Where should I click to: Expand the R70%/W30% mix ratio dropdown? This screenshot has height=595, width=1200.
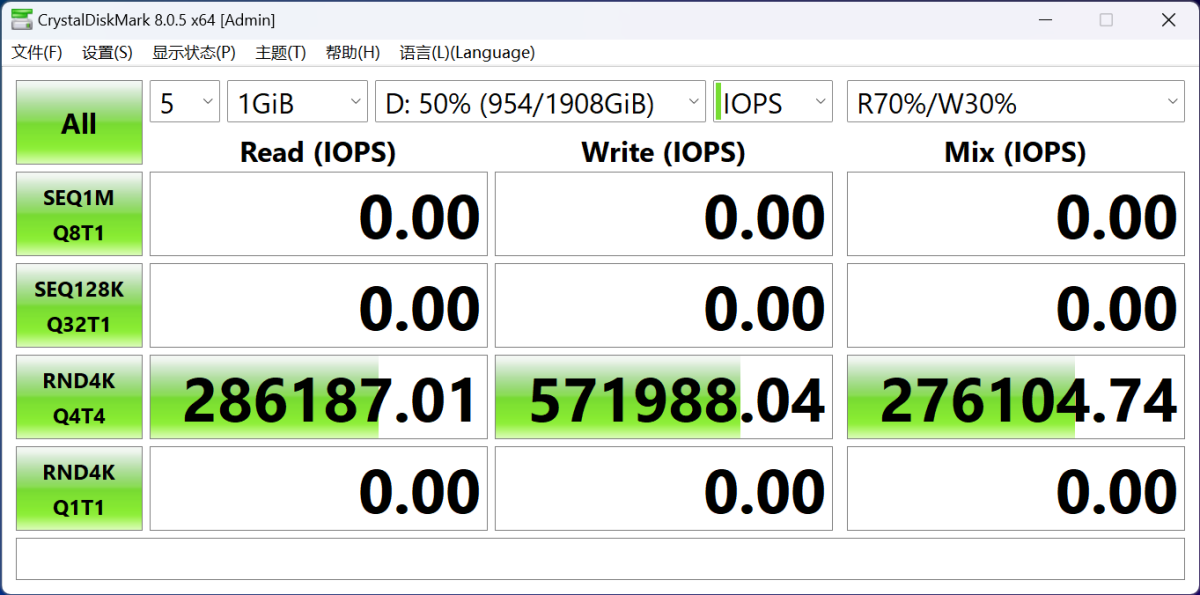[x=1015, y=102]
